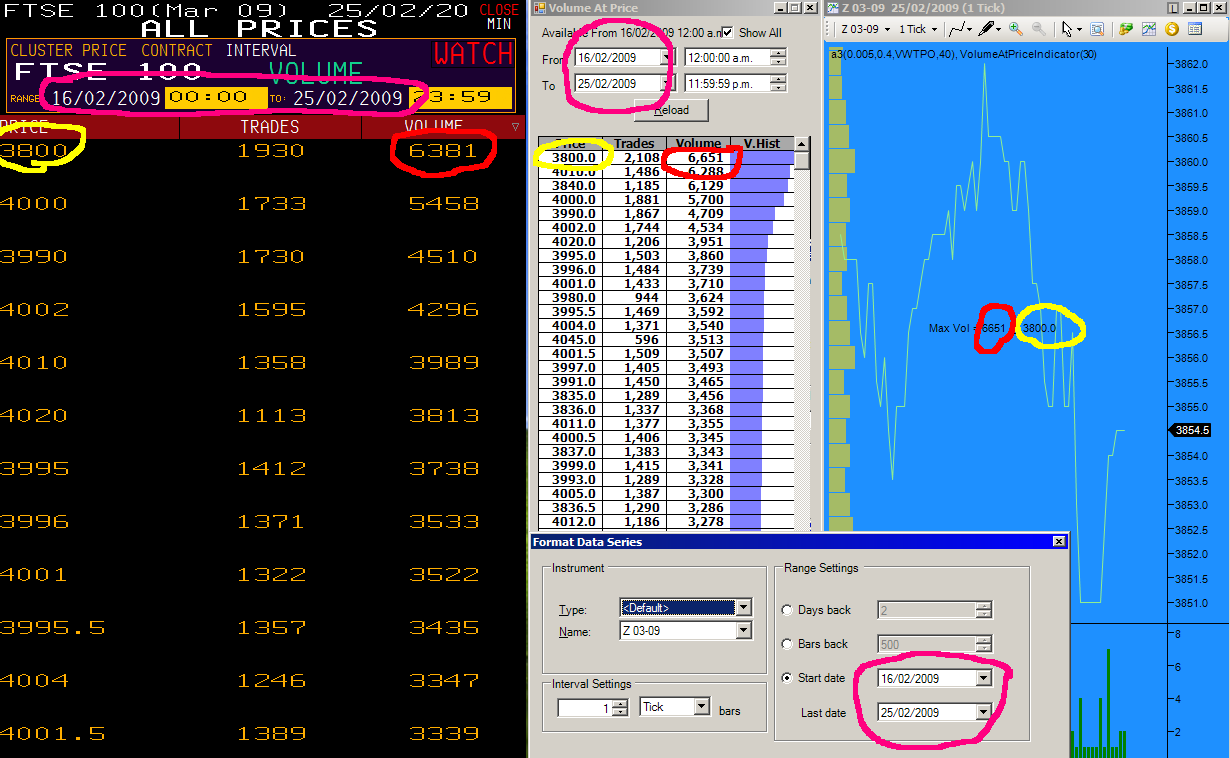Close the Format Data Series dialog
Screen dimensions: 1230x758
1059,542
